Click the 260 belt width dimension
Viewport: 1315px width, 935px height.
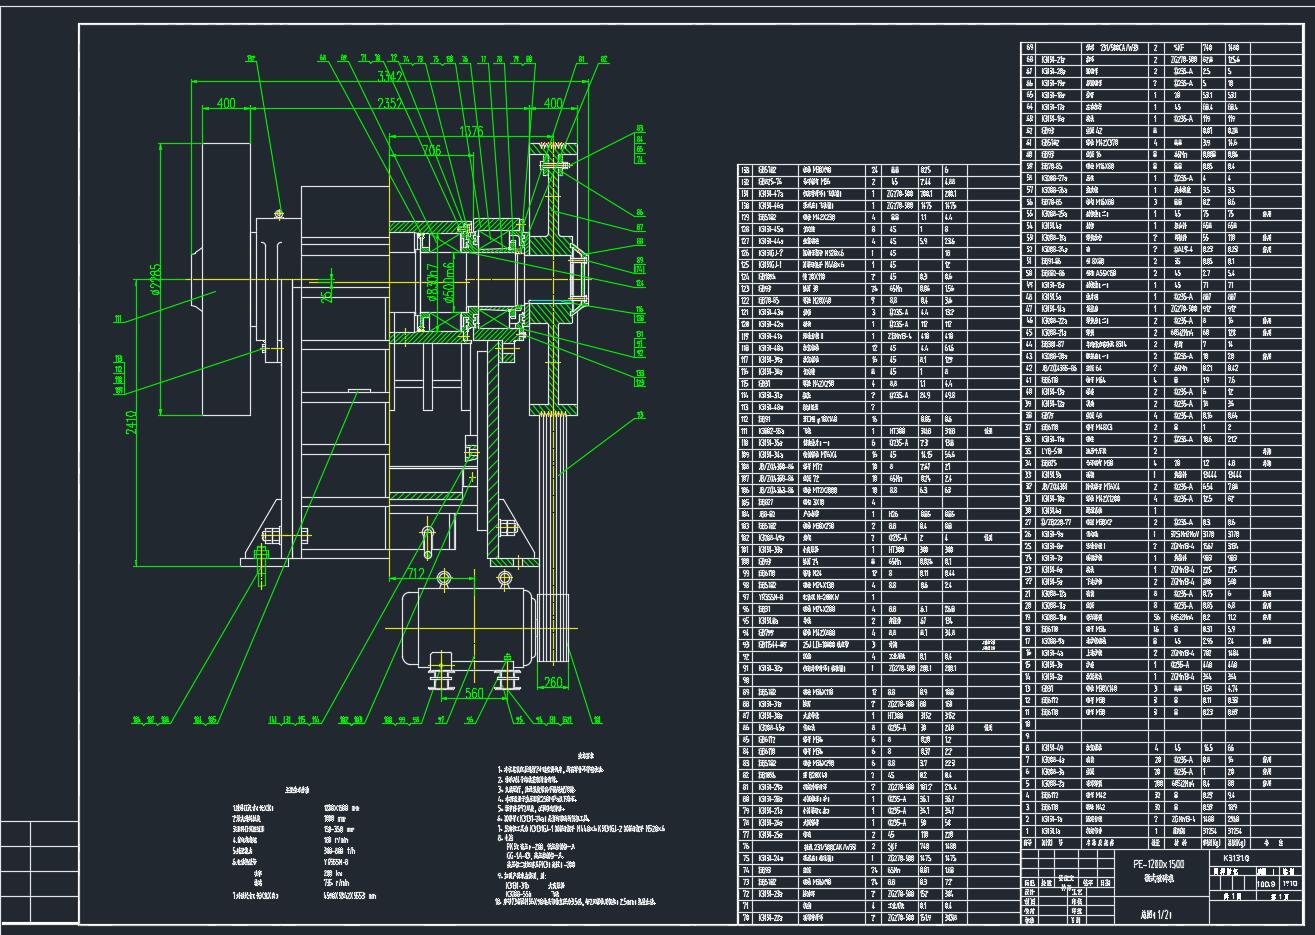coord(553,685)
